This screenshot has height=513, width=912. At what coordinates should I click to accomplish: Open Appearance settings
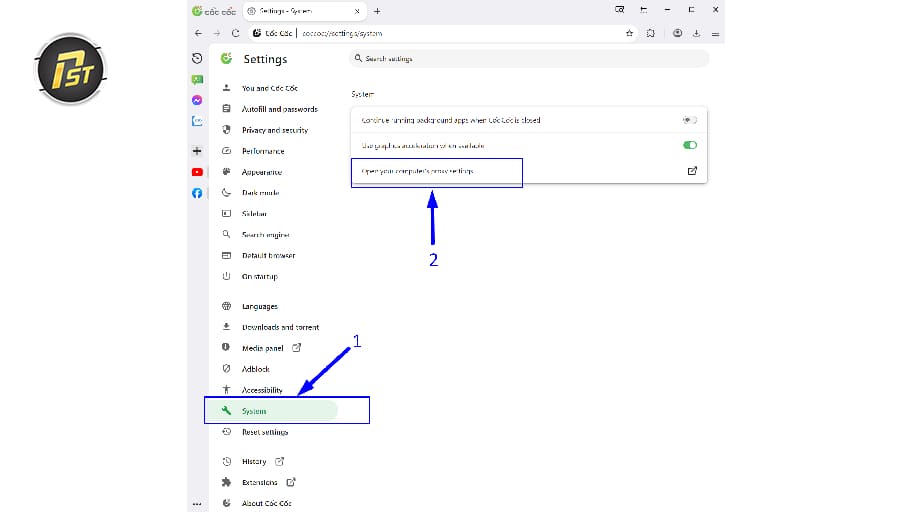coord(262,172)
